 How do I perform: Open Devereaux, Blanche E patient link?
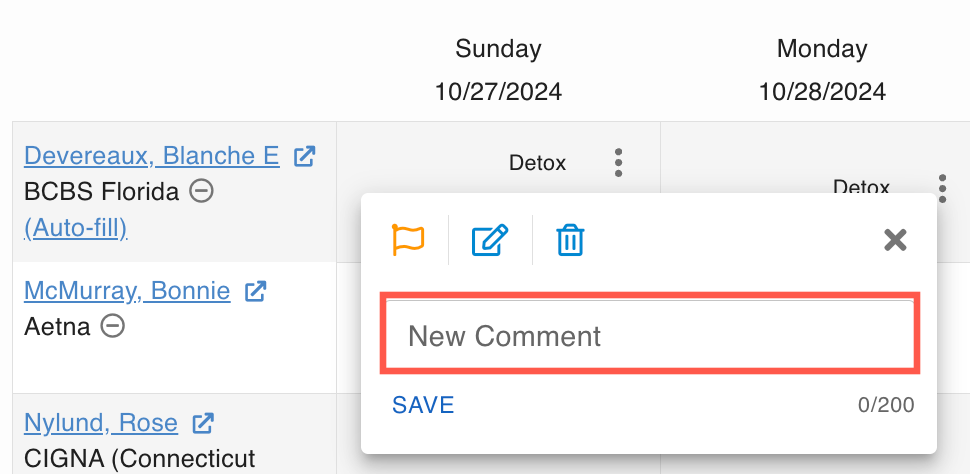pyautogui.click(x=152, y=156)
